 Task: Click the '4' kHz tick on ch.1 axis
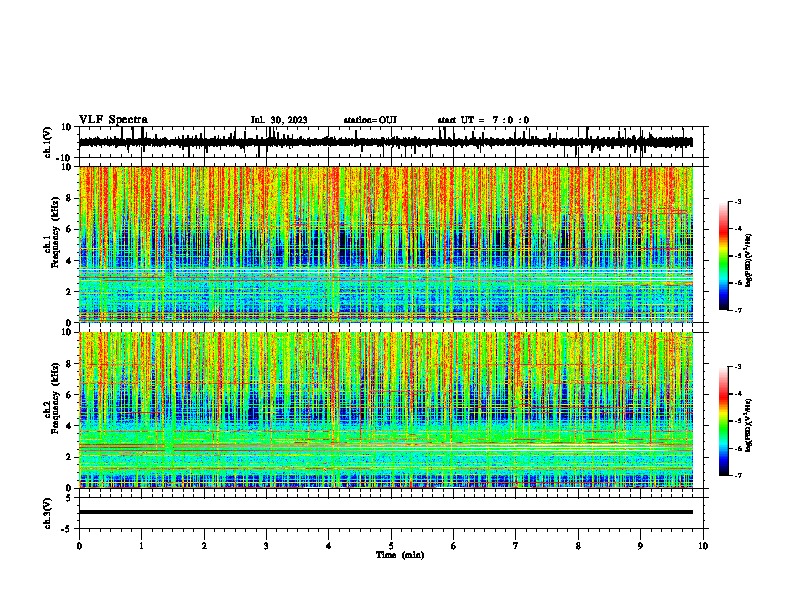click(69, 261)
